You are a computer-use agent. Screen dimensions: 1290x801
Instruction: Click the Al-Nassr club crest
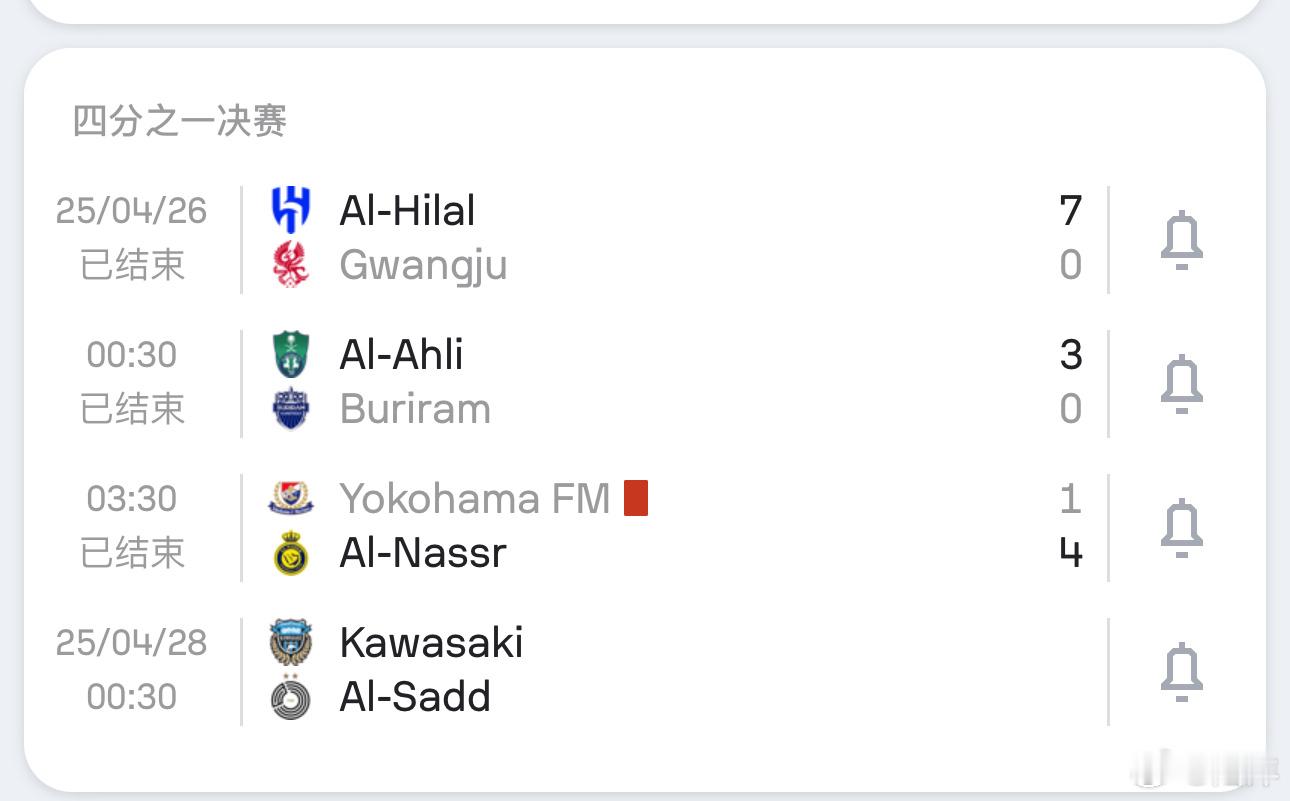[291, 553]
